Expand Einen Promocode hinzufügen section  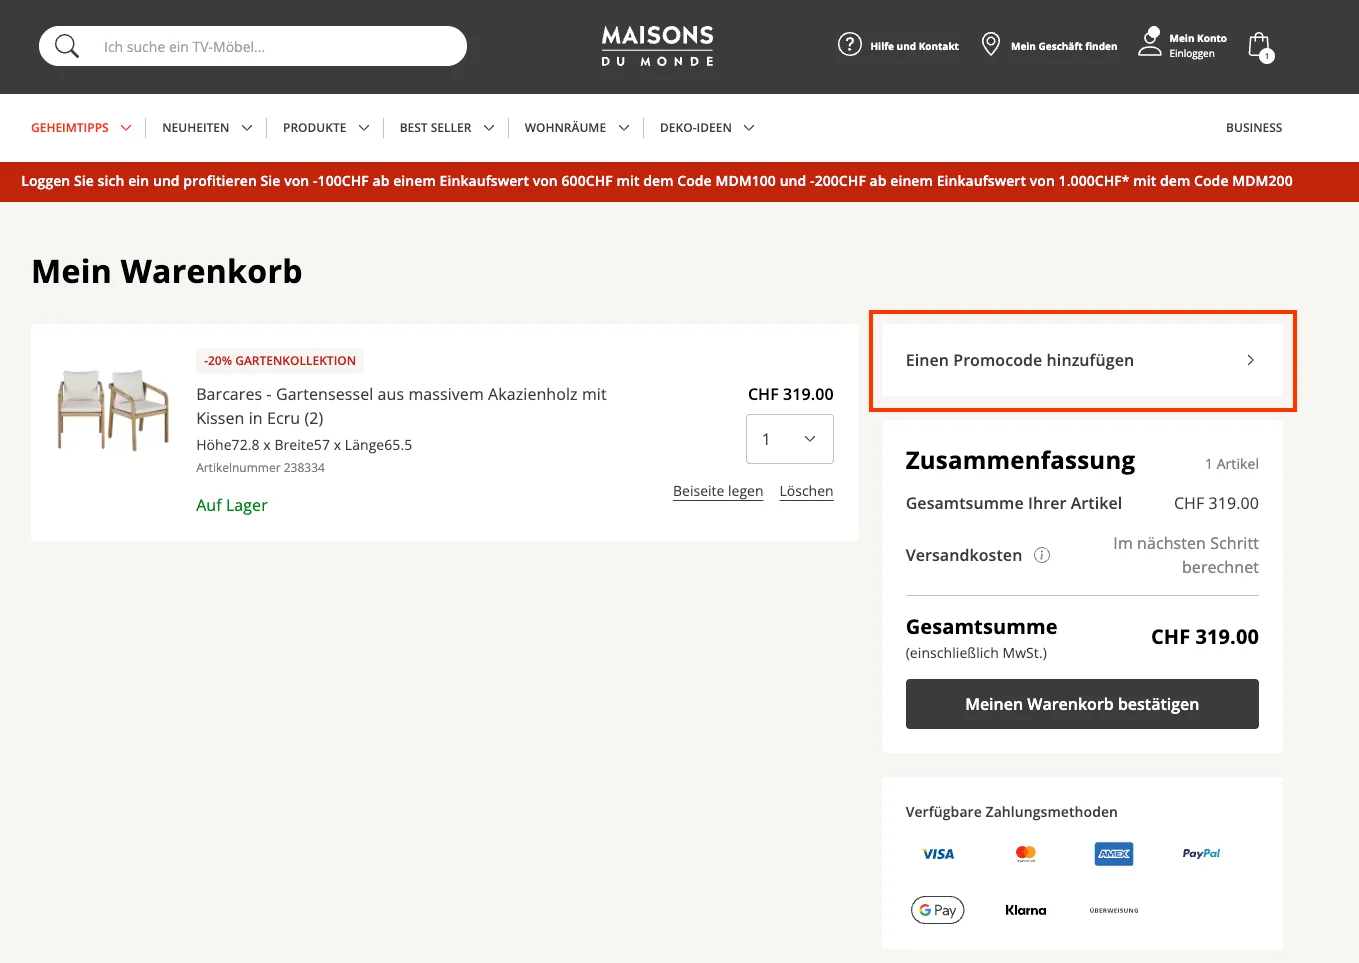[1082, 360]
